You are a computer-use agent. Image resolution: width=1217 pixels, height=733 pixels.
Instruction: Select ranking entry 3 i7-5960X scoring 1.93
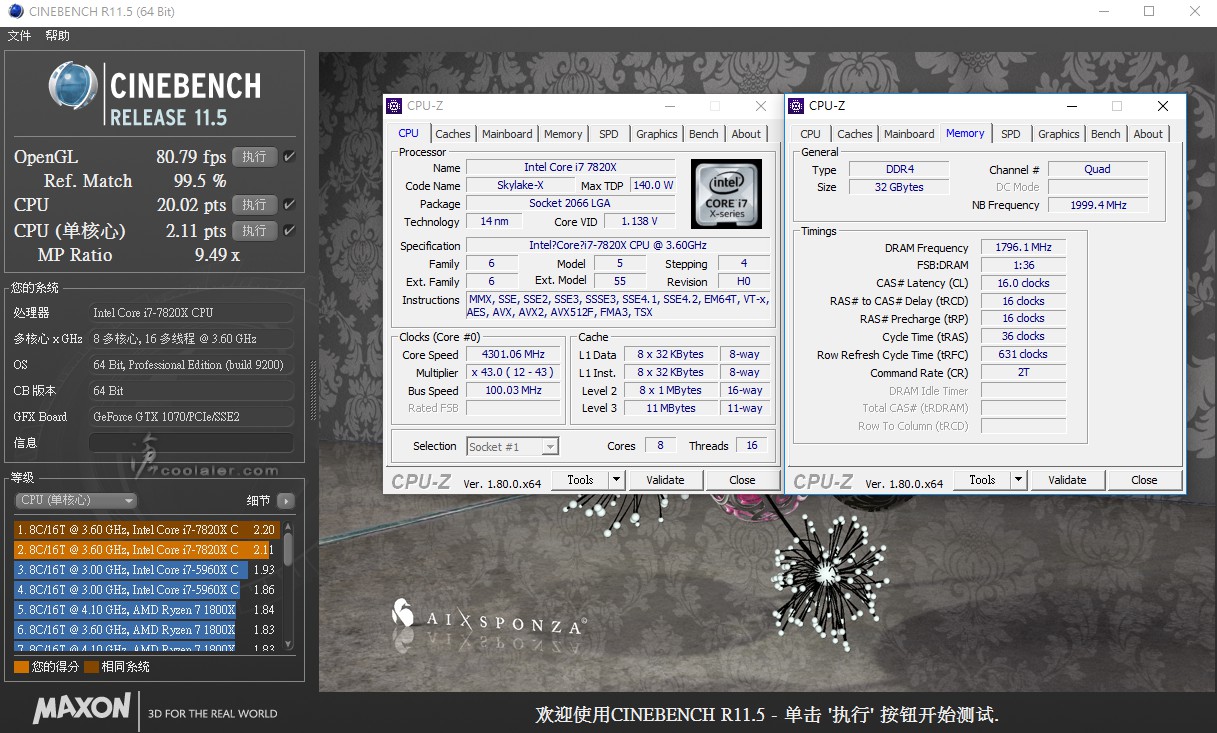147,570
